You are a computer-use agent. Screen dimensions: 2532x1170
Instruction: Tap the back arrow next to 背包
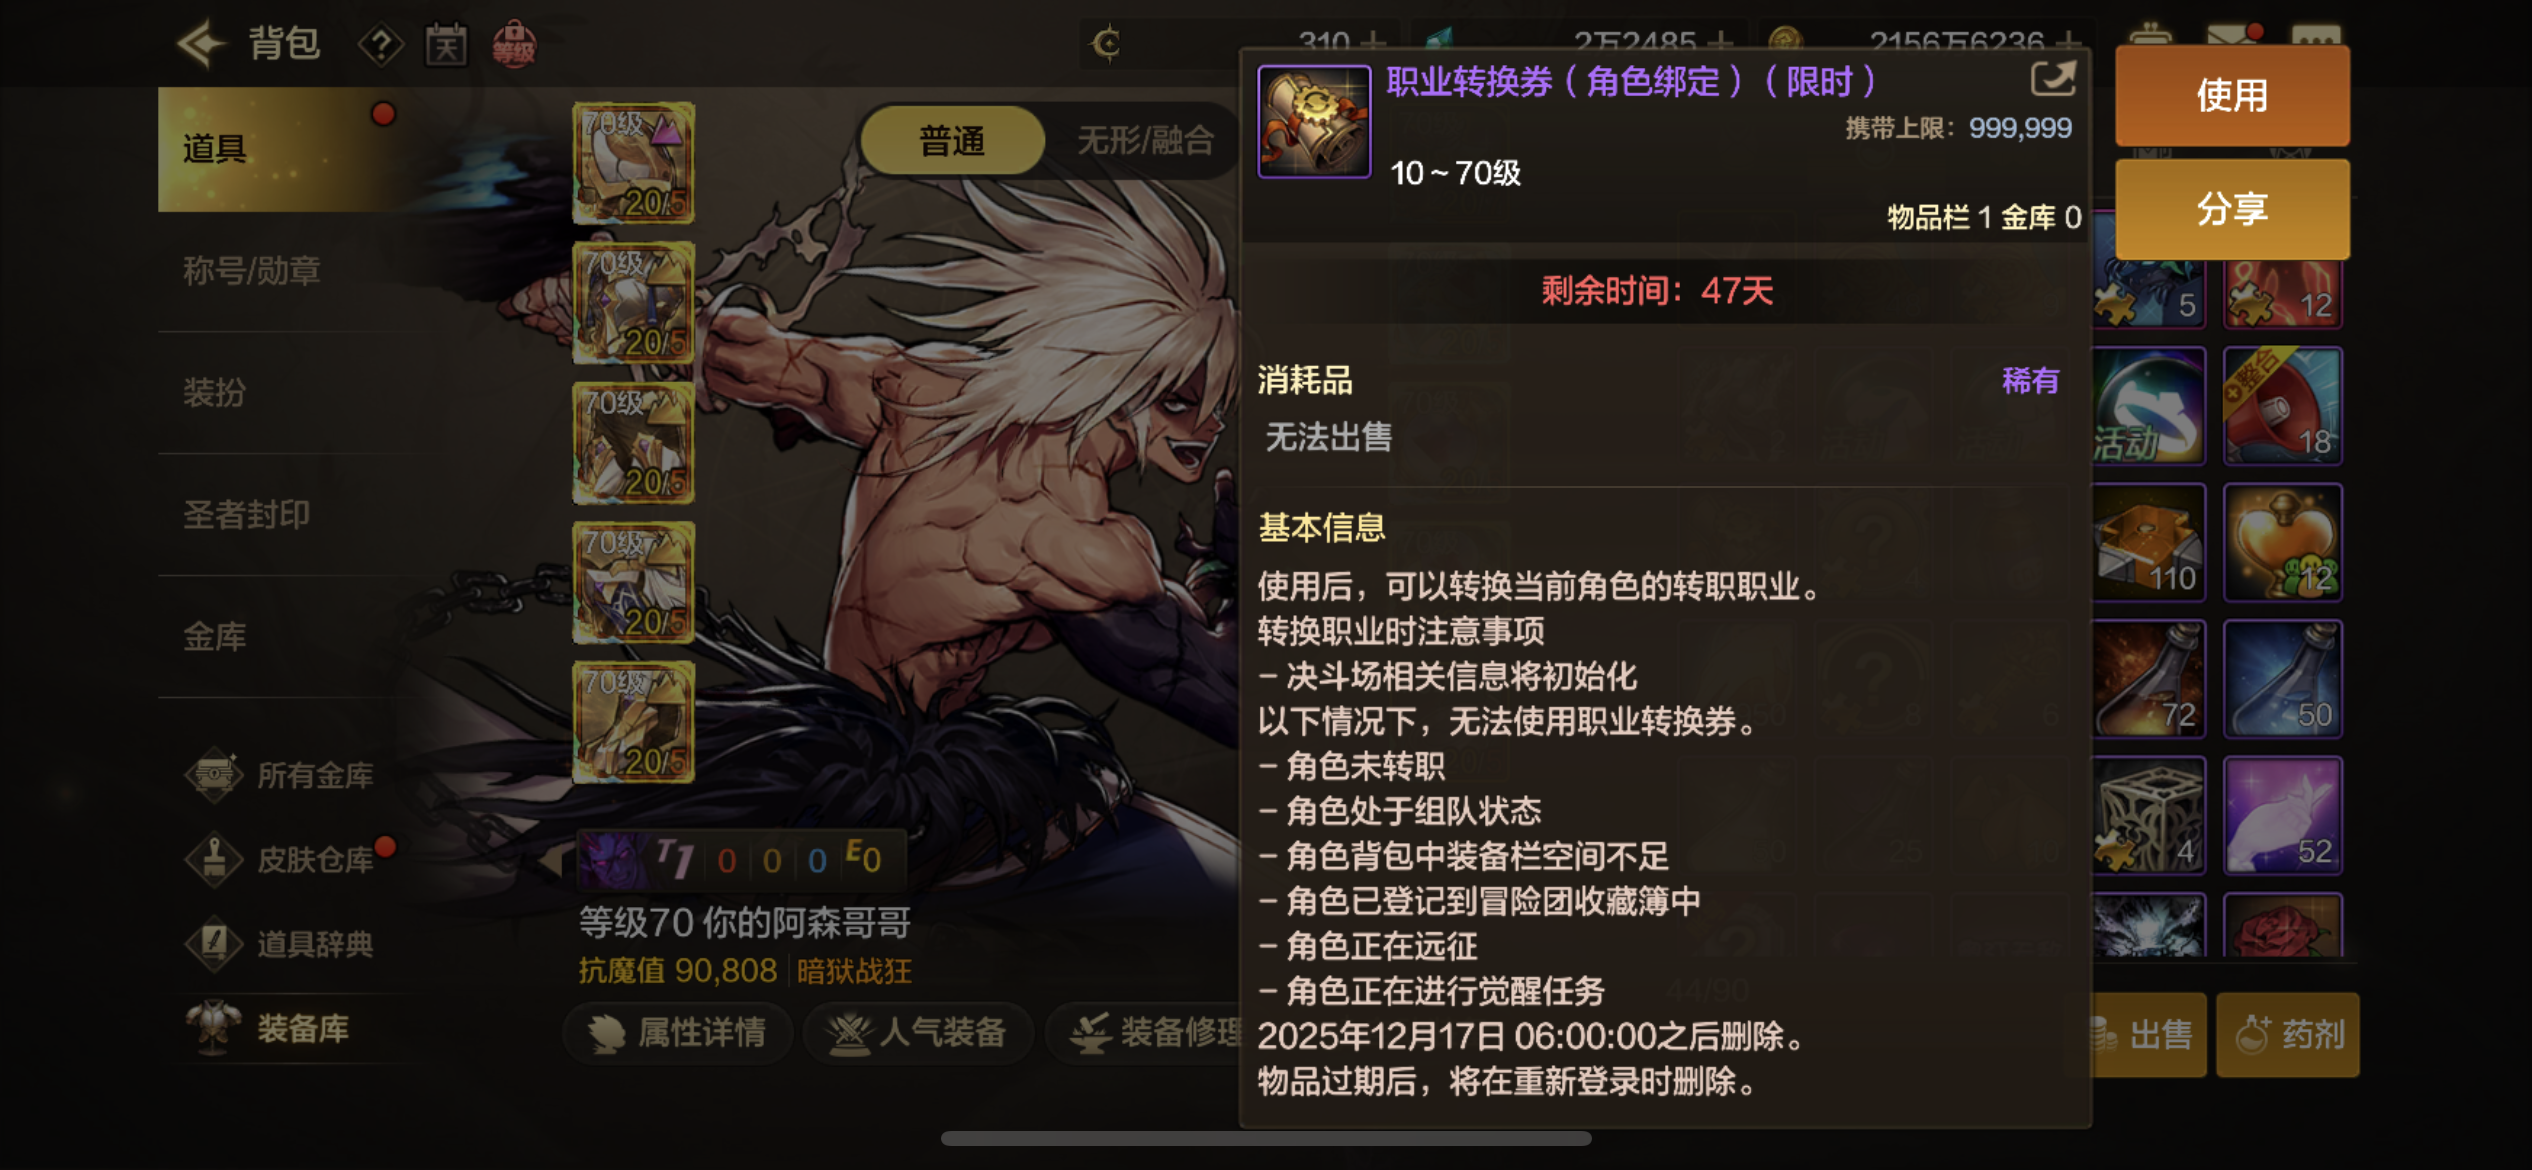[x=202, y=44]
